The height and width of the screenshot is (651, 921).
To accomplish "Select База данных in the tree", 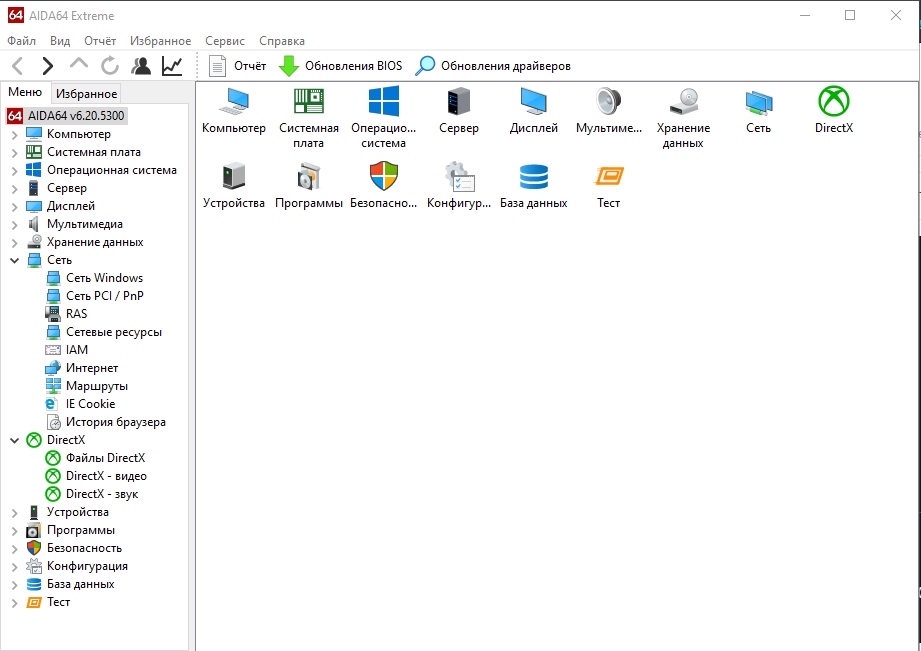I will click(70, 584).
